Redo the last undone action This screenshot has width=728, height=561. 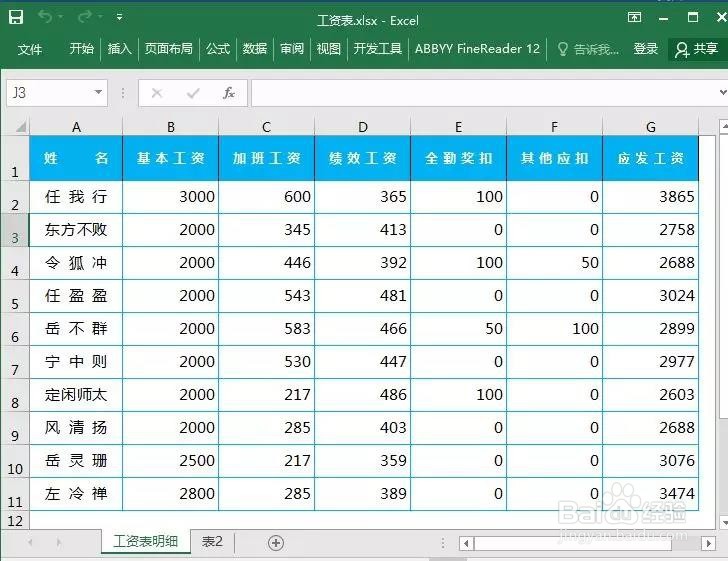pos(84,17)
